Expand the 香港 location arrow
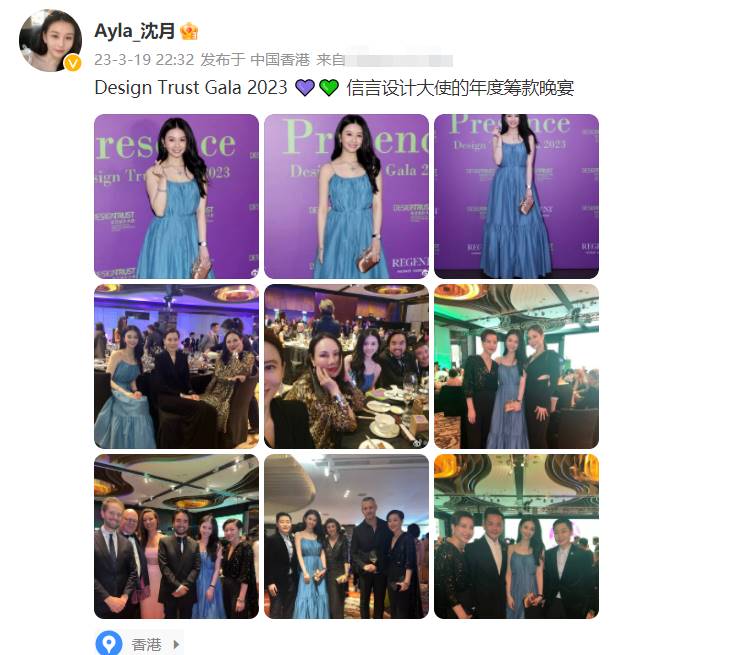This screenshot has height=655, width=738. pyautogui.click(x=176, y=644)
